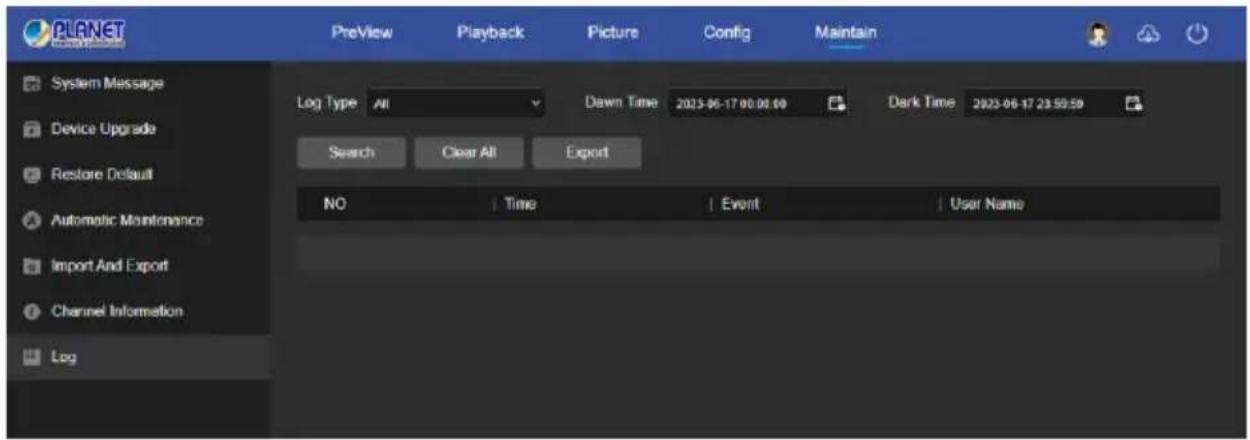1250x440 pixels.
Task: Open the Picture tab
Action: (x=611, y=33)
